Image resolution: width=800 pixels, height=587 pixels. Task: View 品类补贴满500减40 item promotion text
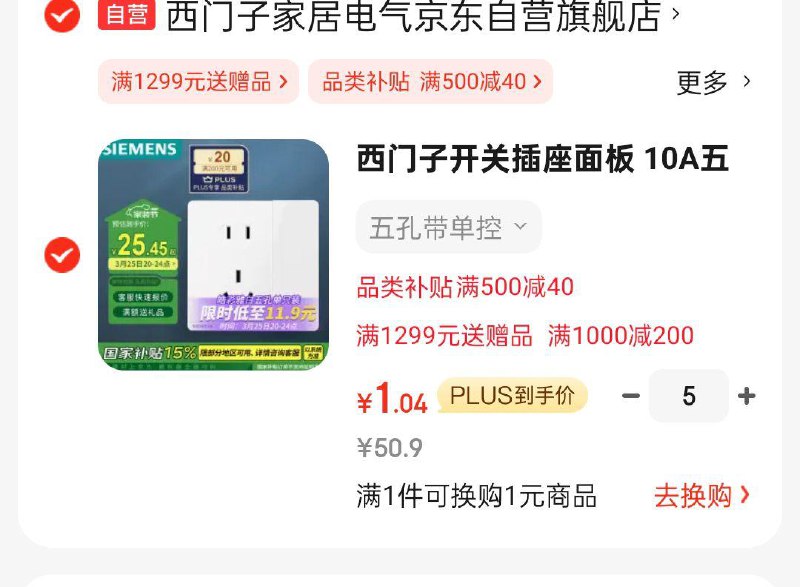(x=465, y=287)
